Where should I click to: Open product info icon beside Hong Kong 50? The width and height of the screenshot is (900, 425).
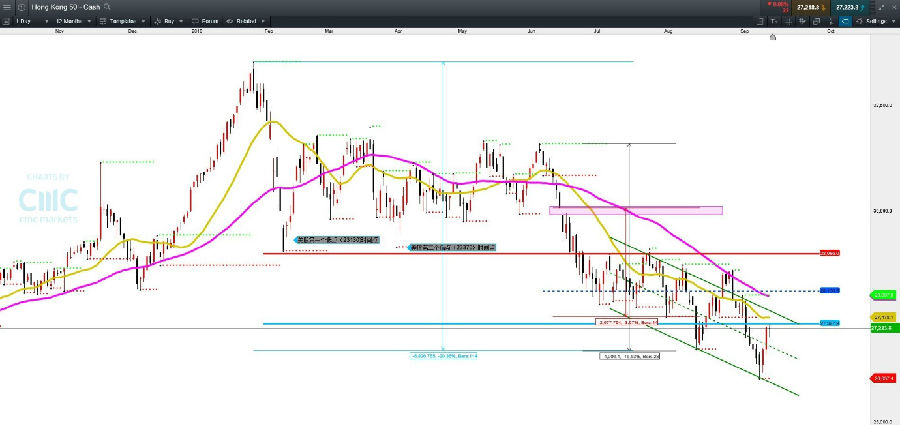21,7
